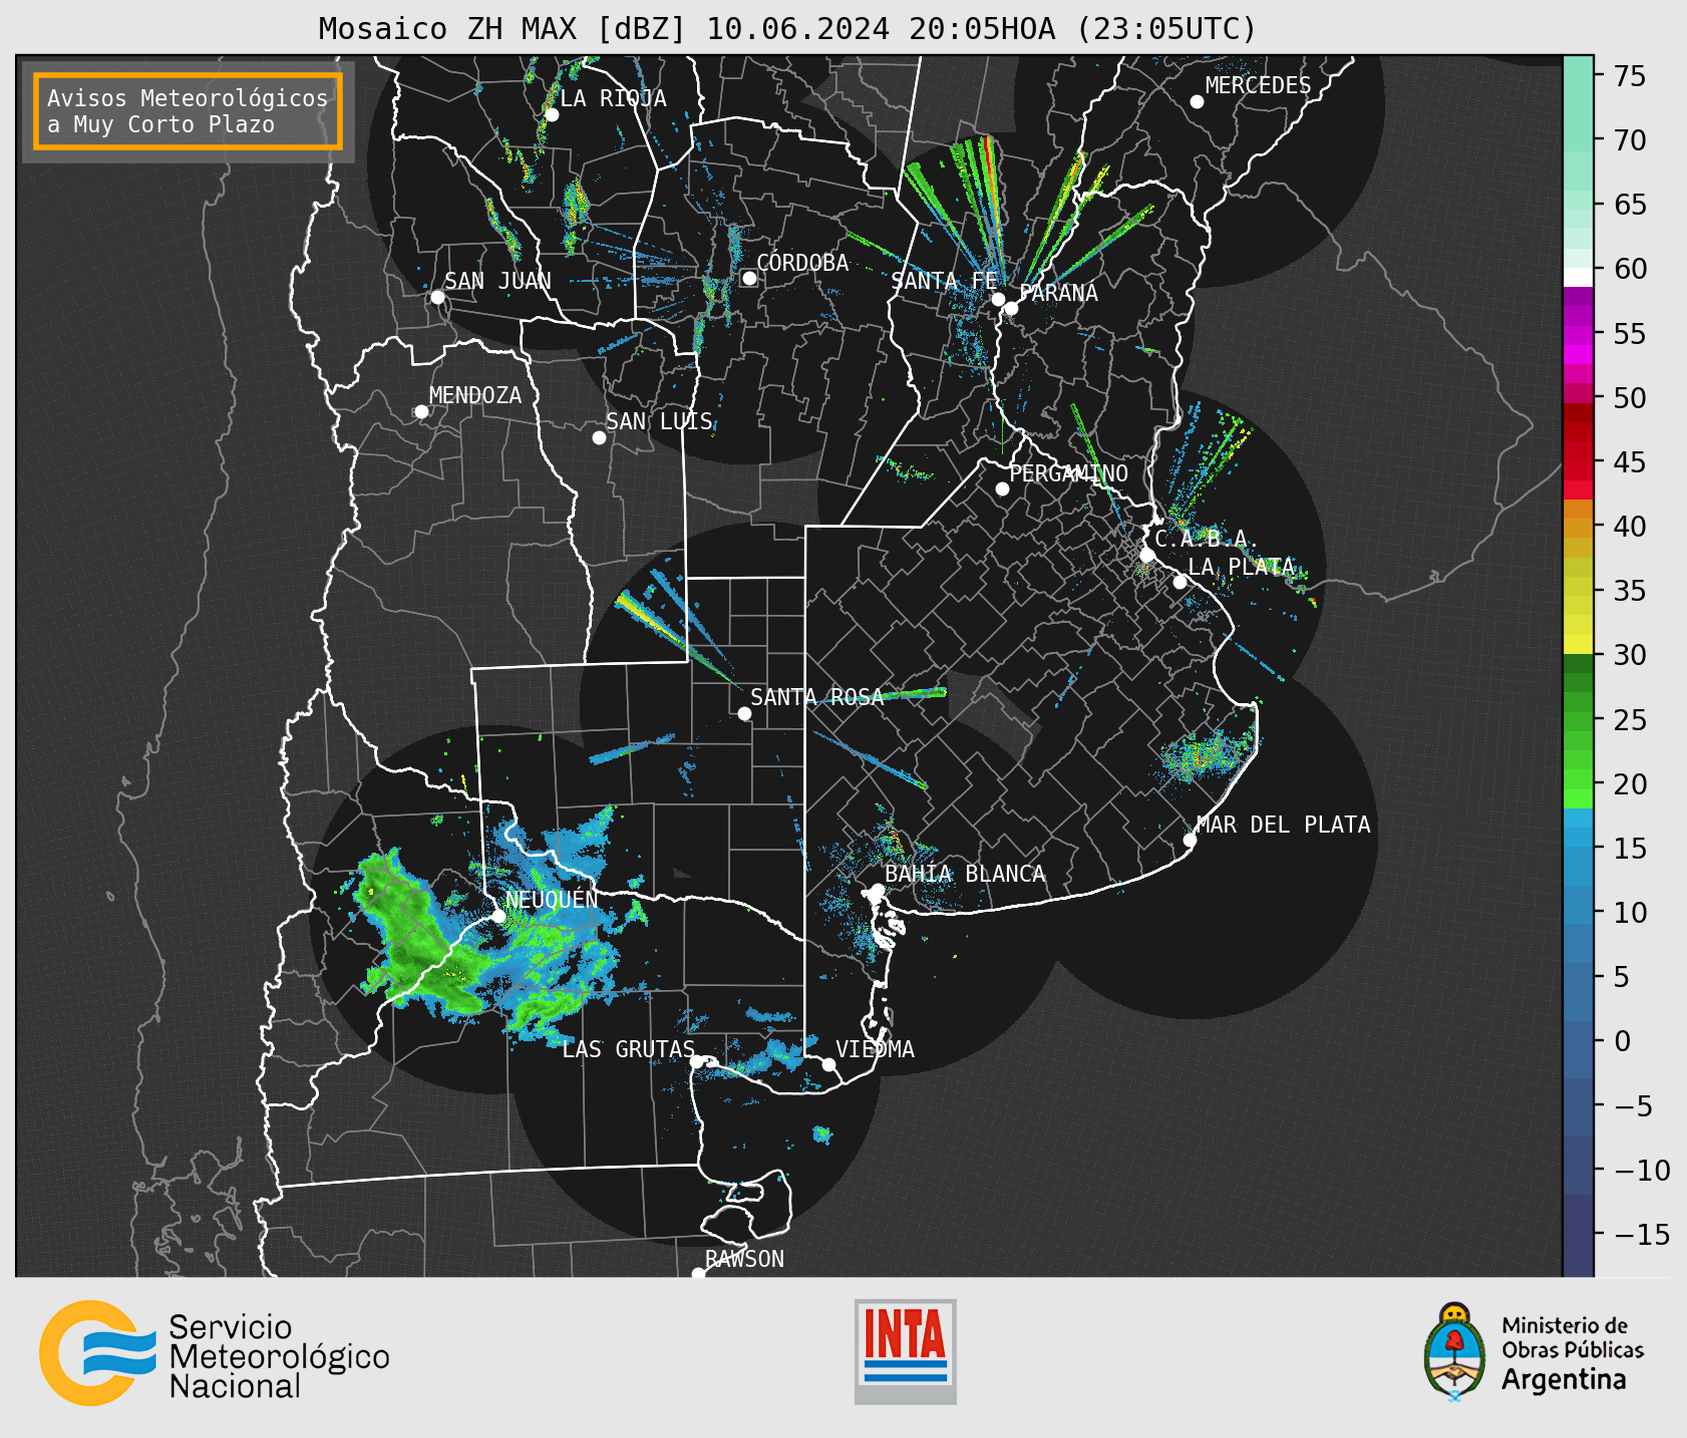Click the Córdoba city marker
The height and width of the screenshot is (1438, 1687).
point(749,278)
